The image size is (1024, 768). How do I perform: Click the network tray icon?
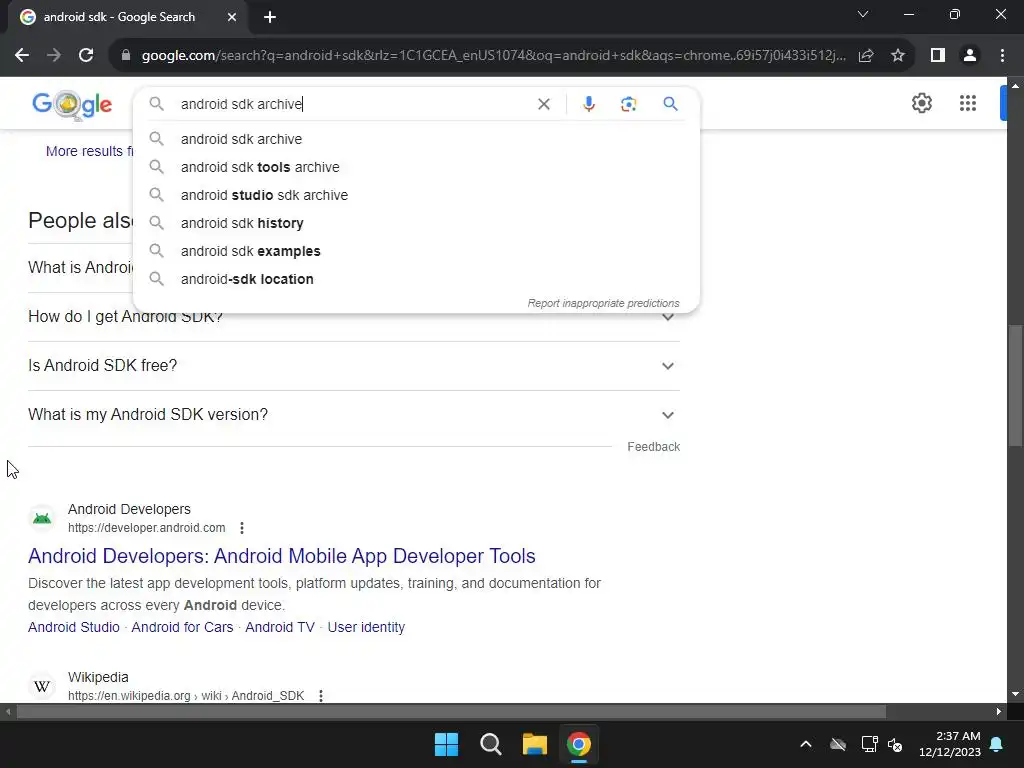[869, 744]
